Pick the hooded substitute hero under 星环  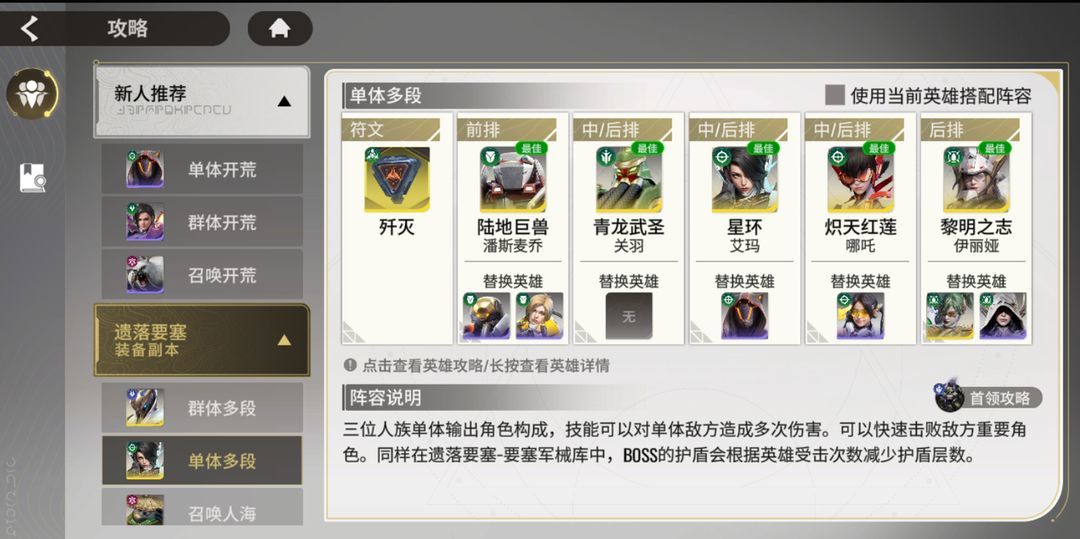[744, 316]
